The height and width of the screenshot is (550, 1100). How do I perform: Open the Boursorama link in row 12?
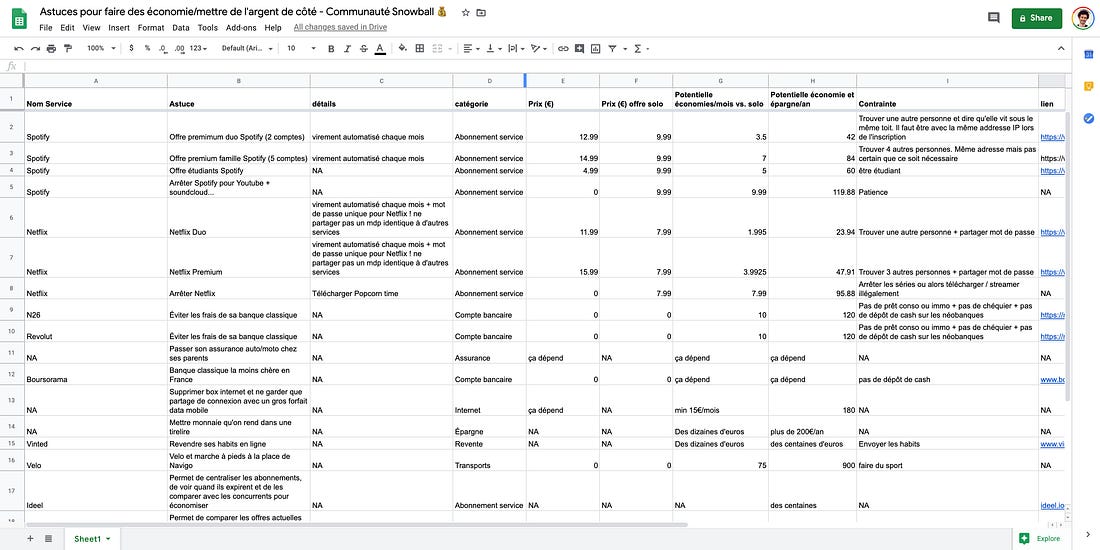click(1052, 380)
